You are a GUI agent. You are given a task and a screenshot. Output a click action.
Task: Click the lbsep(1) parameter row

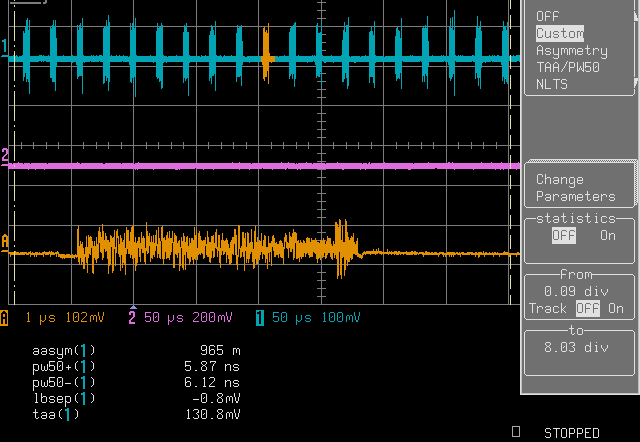(x=136, y=398)
